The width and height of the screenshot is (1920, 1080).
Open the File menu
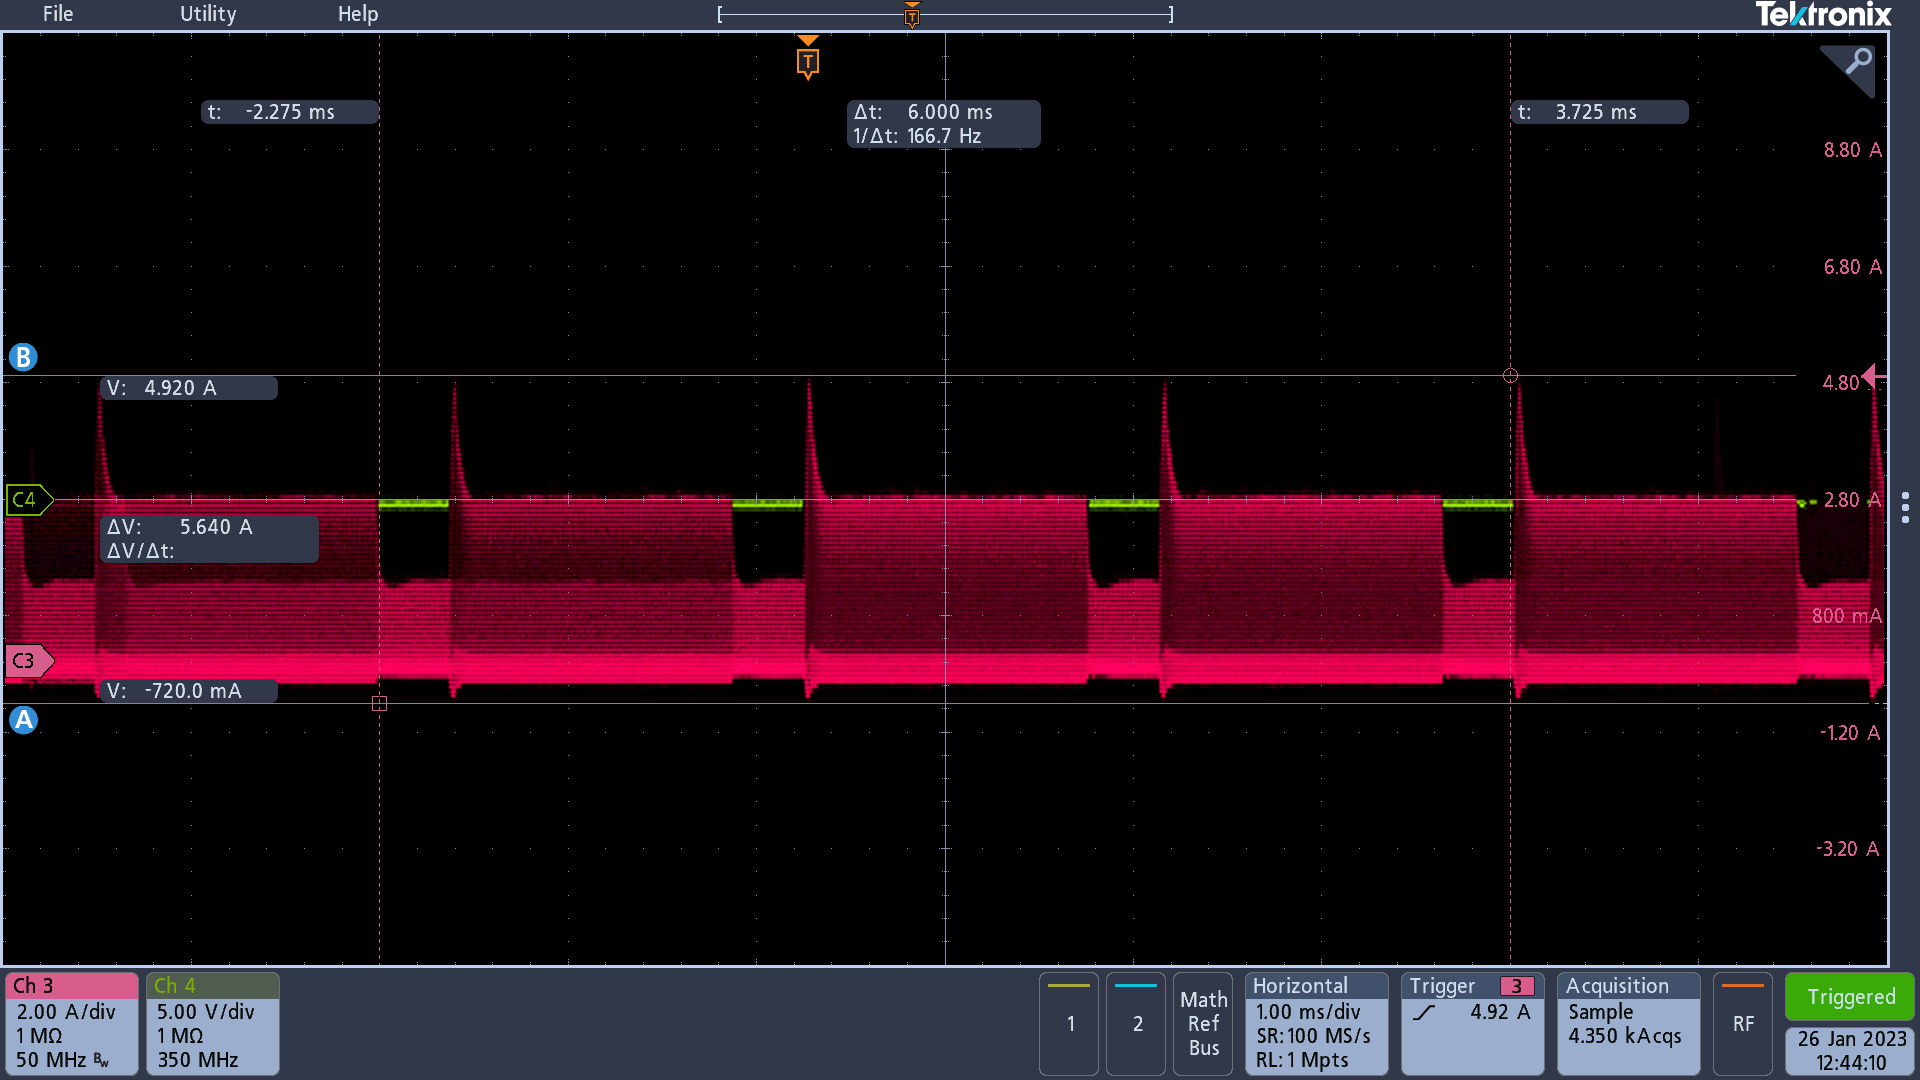[x=58, y=14]
